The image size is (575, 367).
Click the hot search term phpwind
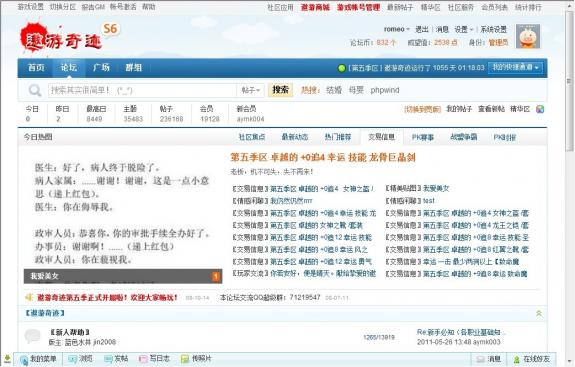pyautogui.click(x=385, y=90)
